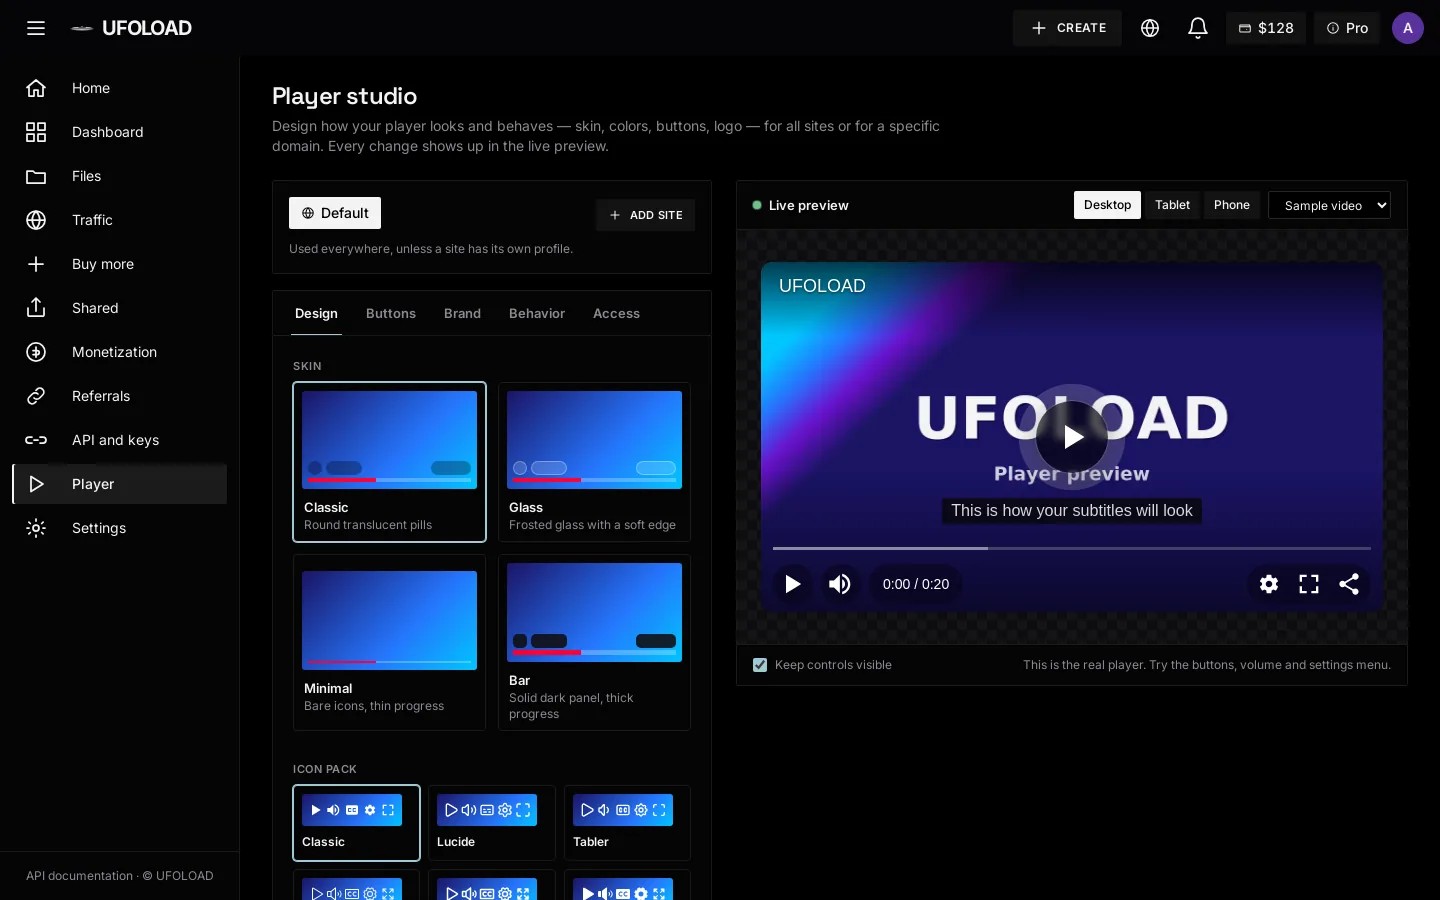The image size is (1440, 900).
Task: Select Desktop preview mode
Action: (x=1107, y=205)
